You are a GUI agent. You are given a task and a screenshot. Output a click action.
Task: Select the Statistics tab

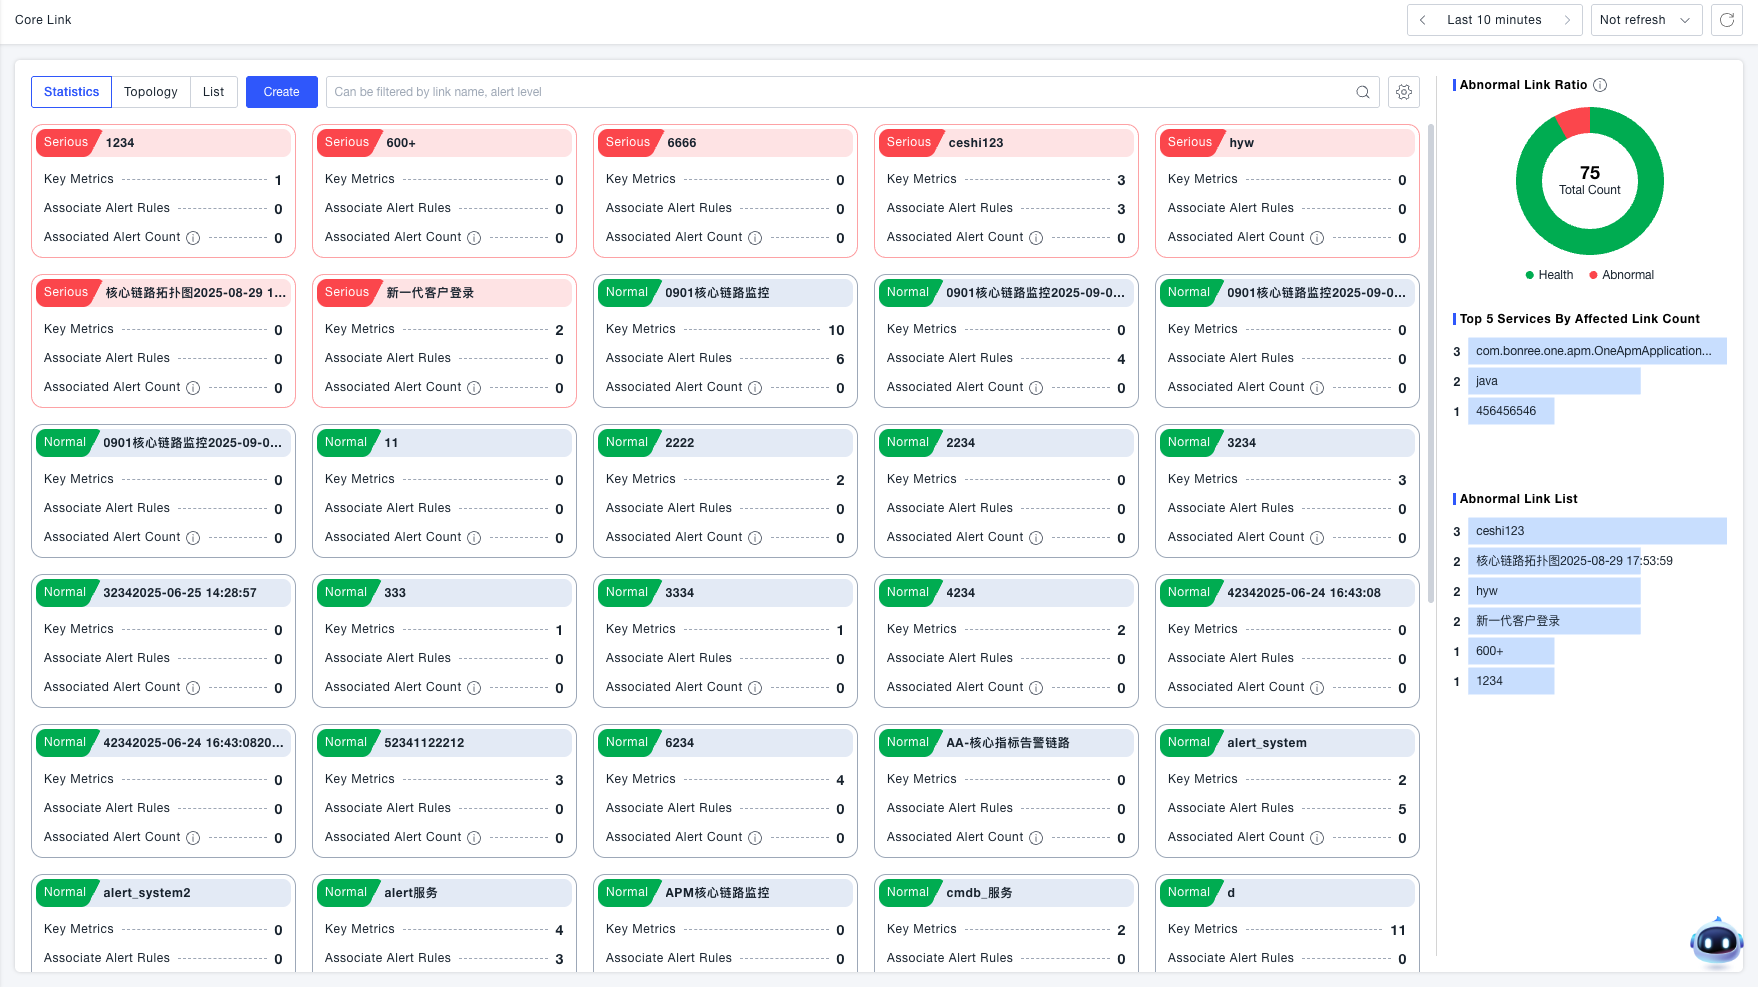point(72,92)
